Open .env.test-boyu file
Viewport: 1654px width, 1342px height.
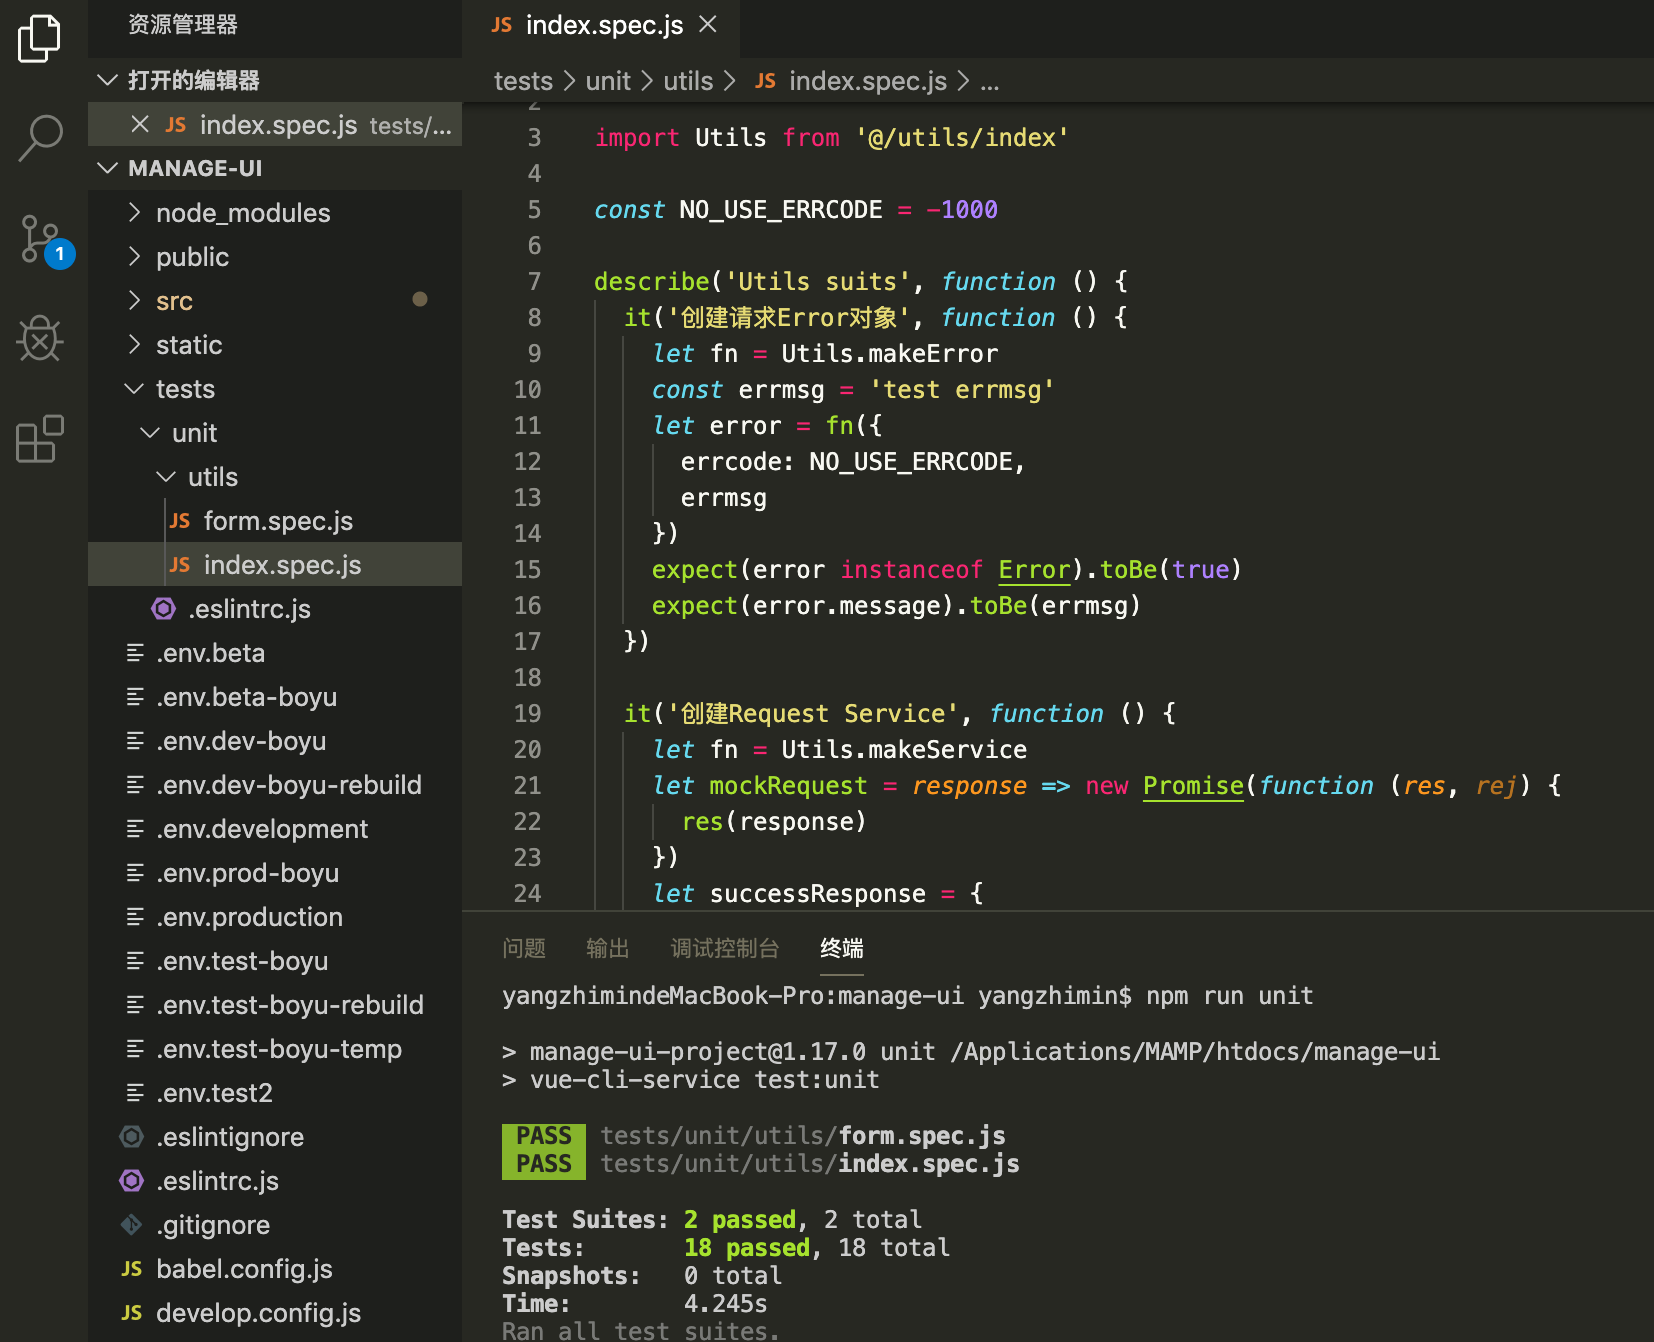point(275,961)
